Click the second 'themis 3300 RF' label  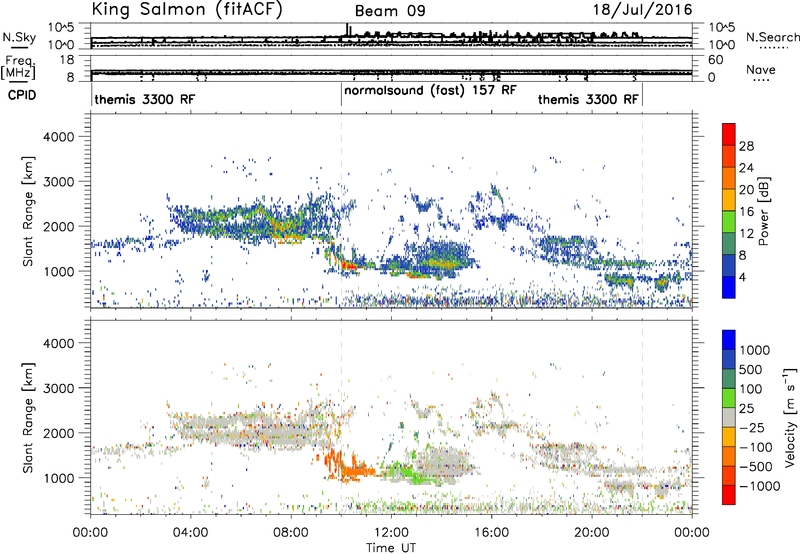588,99
